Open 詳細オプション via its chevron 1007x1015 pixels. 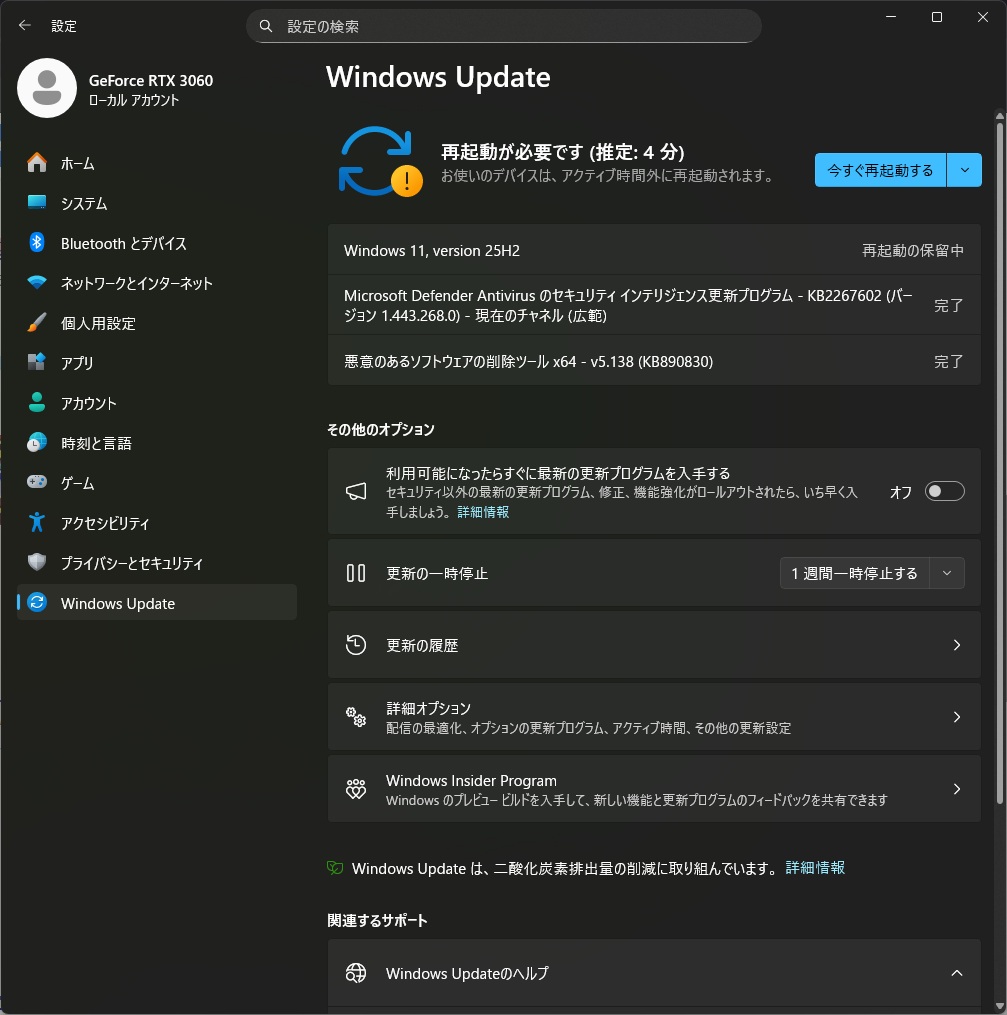(957, 717)
